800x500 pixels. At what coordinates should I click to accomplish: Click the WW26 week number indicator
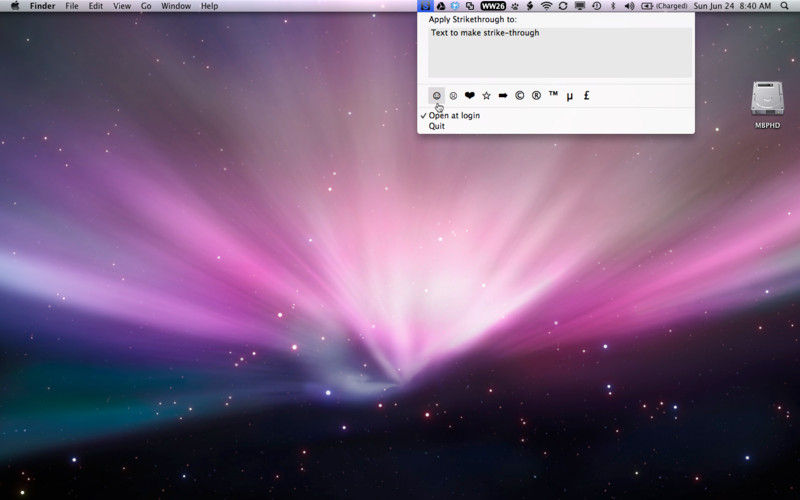coord(493,6)
